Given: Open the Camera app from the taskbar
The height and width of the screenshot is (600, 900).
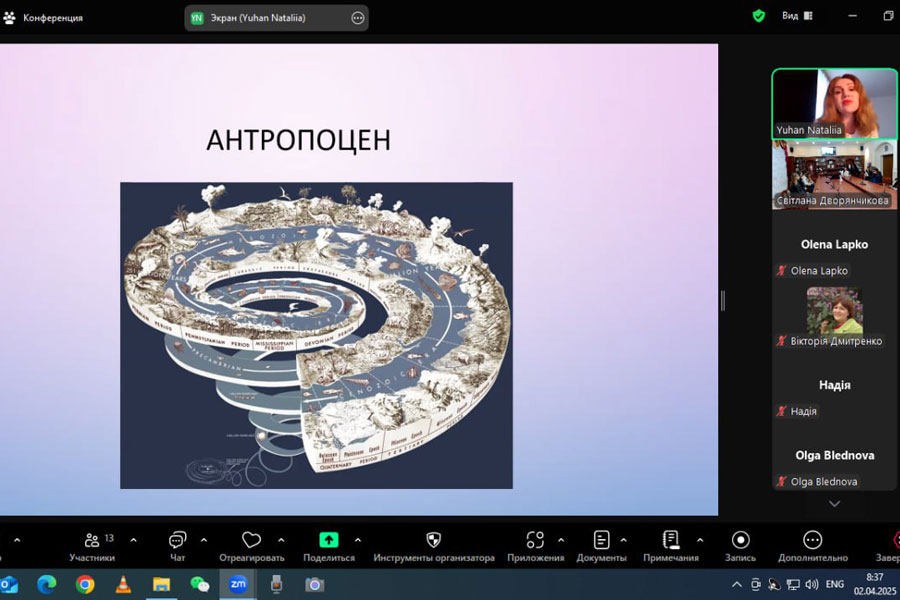Looking at the screenshot, I should [x=314, y=584].
